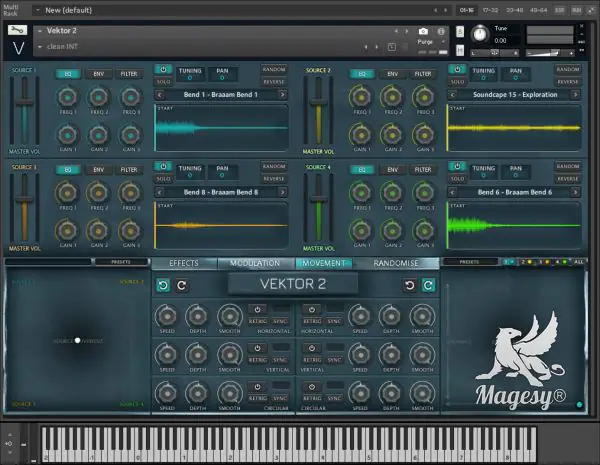Toggle right Circular movement power button
The width and height of the screenshot is (600, 465).
coord(312,387)
